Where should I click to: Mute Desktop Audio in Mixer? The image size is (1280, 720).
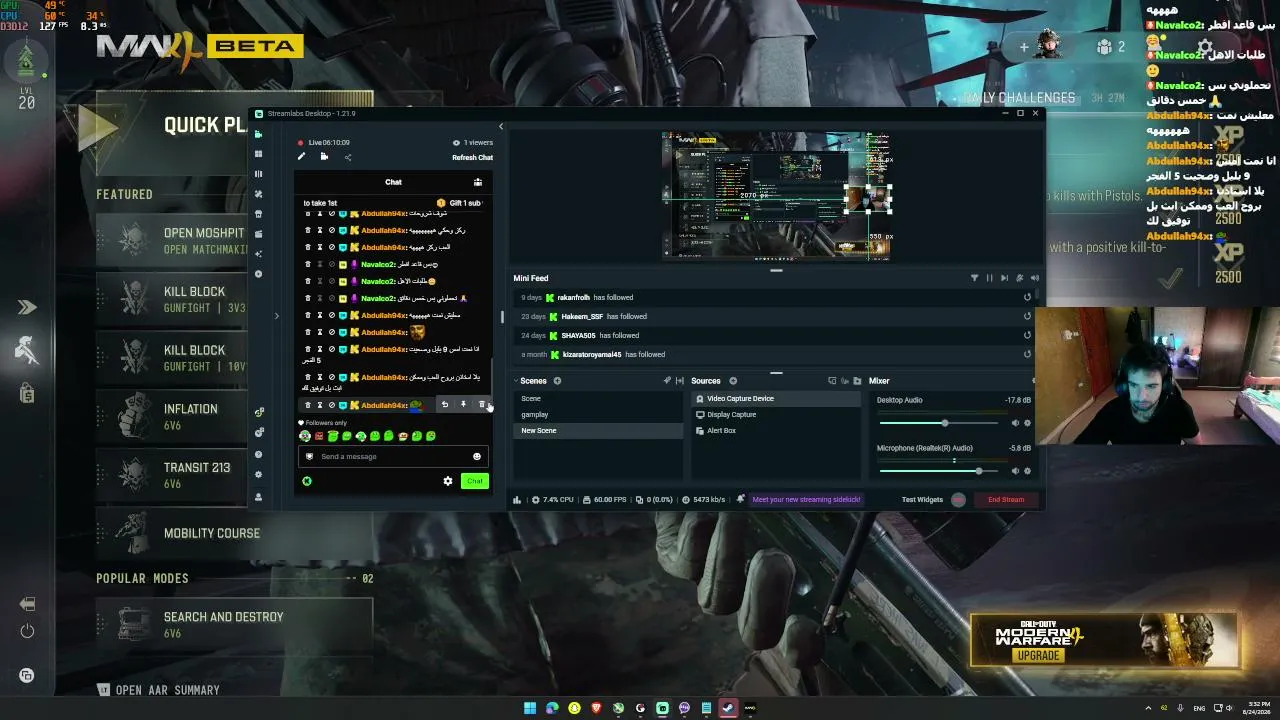pyautogui.click(x=1015, y=423)
